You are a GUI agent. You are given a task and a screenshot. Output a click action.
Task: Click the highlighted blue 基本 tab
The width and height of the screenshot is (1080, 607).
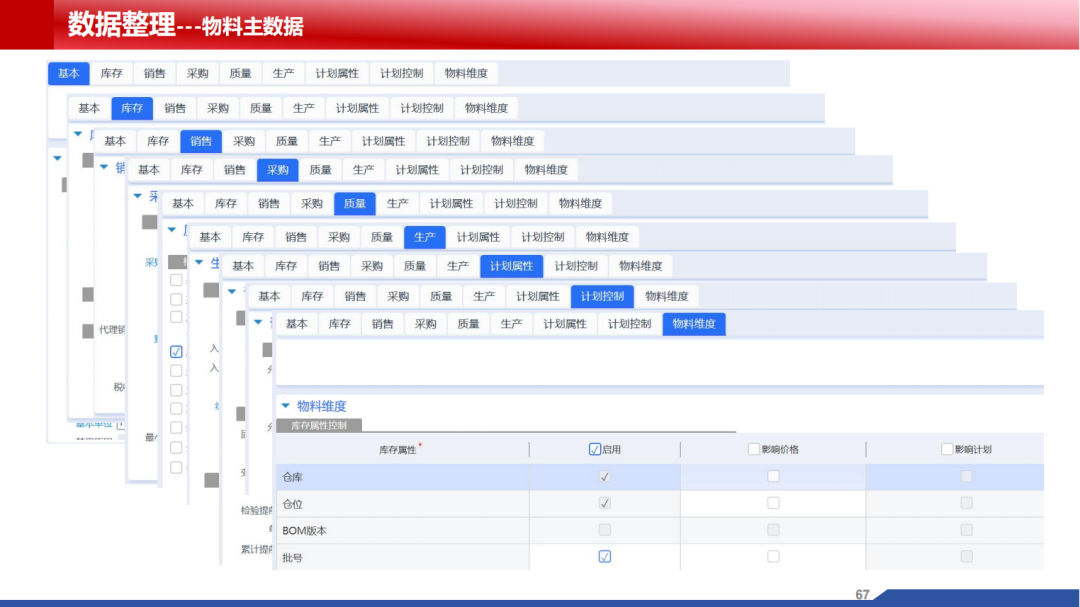(x=68, y=73)
